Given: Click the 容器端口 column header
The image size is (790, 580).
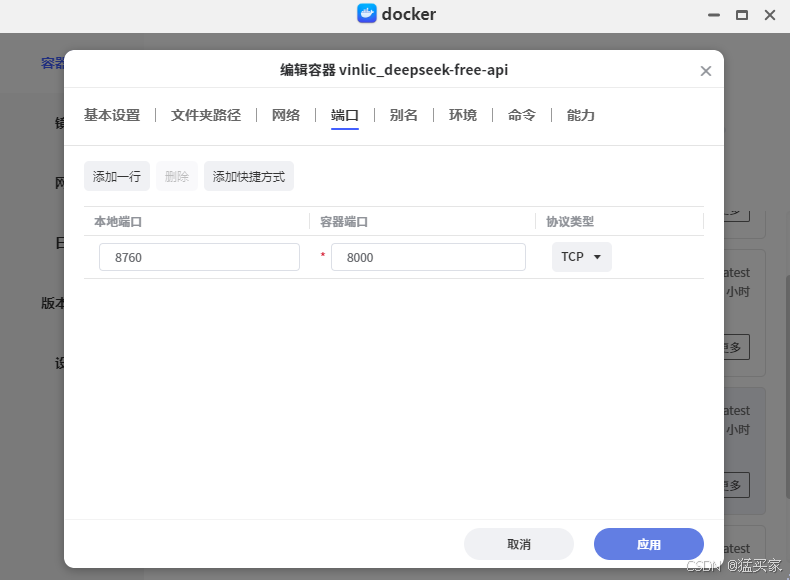Looking at the screenshot, I should (x=344, y=222).
